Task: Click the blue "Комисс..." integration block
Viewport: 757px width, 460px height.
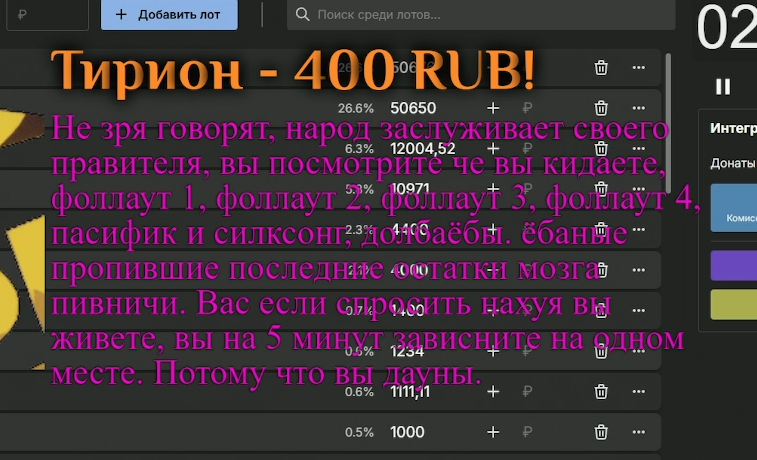Action: (x=734, y=208)
